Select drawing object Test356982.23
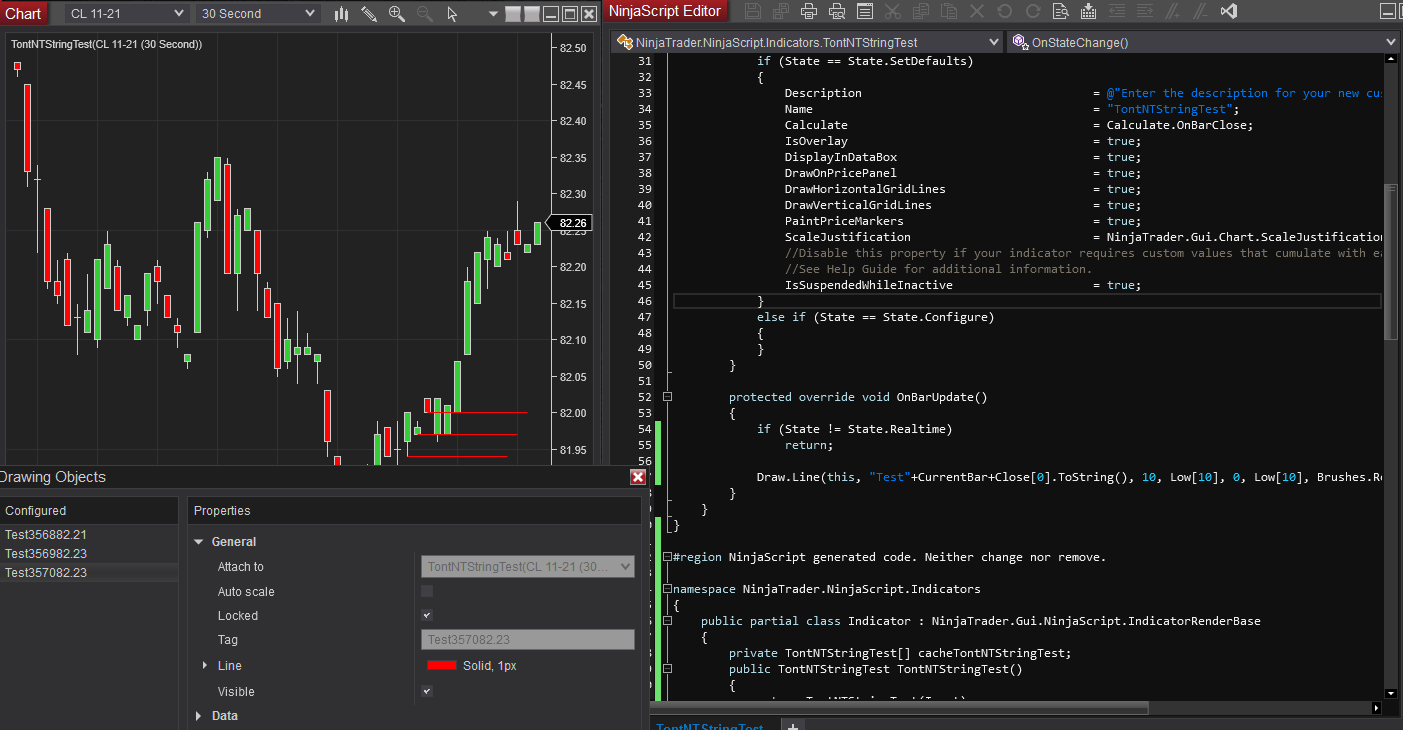The height and width of the screenshot is (730, 1403). coord(89,554)
